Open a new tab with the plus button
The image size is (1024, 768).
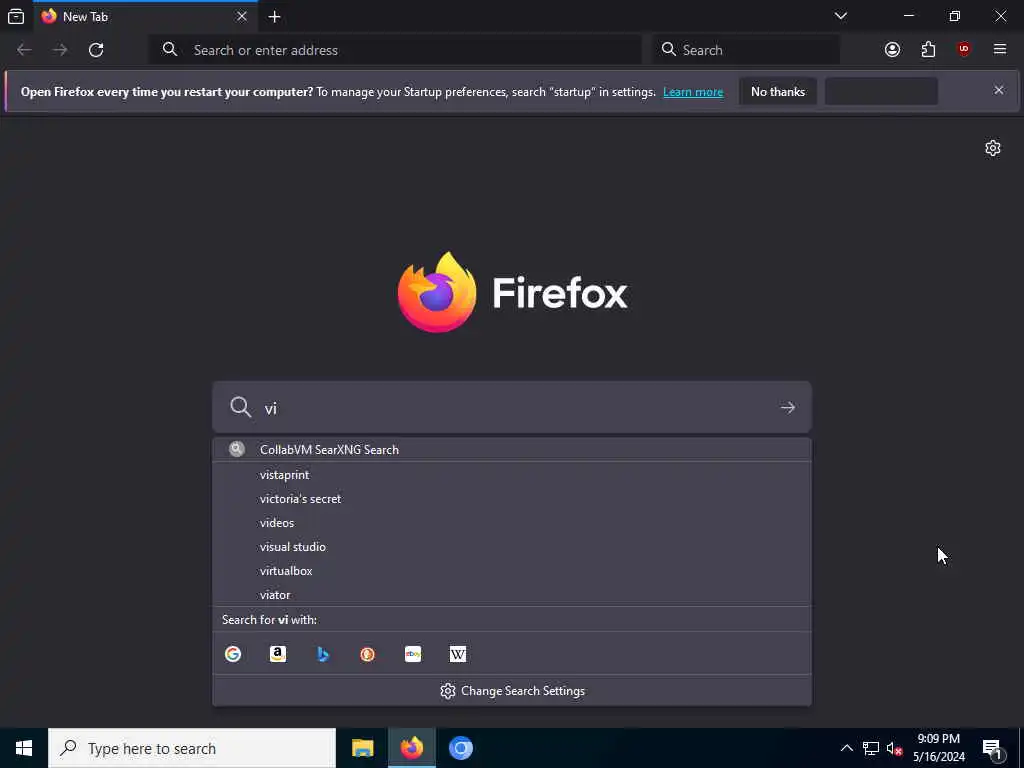(x=274, y=17)
